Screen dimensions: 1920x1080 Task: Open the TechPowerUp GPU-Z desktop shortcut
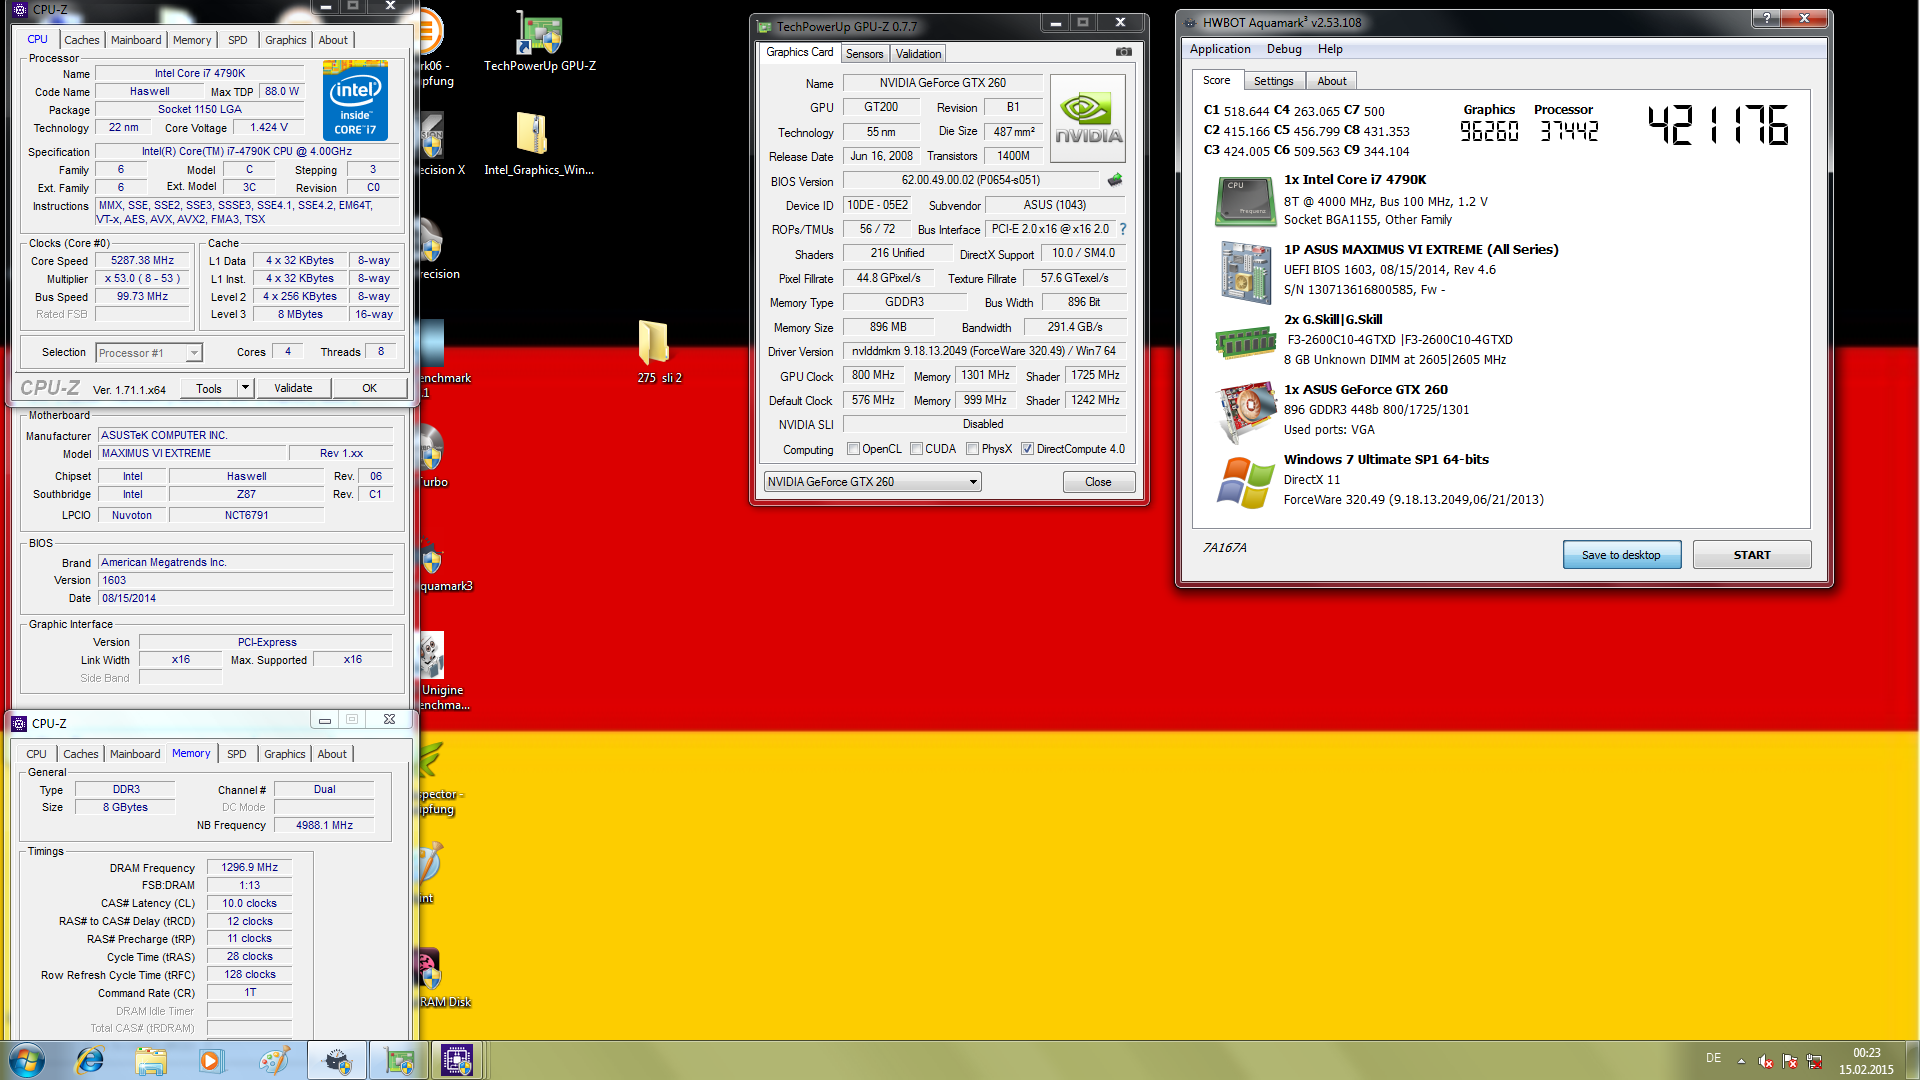[540, 40]
